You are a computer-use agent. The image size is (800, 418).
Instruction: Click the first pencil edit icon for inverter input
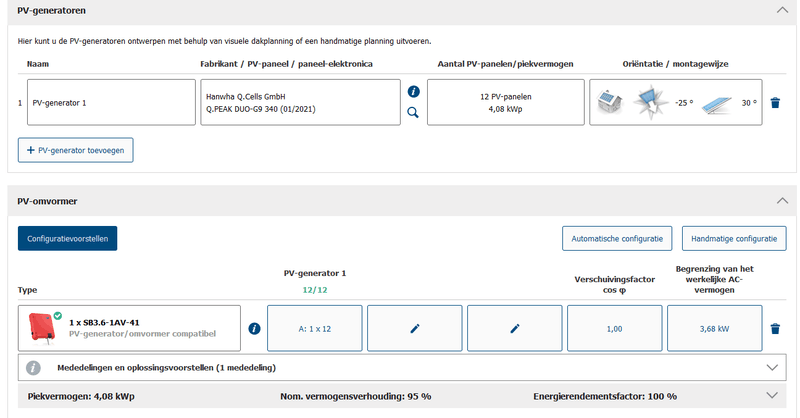tap(415, 329)
